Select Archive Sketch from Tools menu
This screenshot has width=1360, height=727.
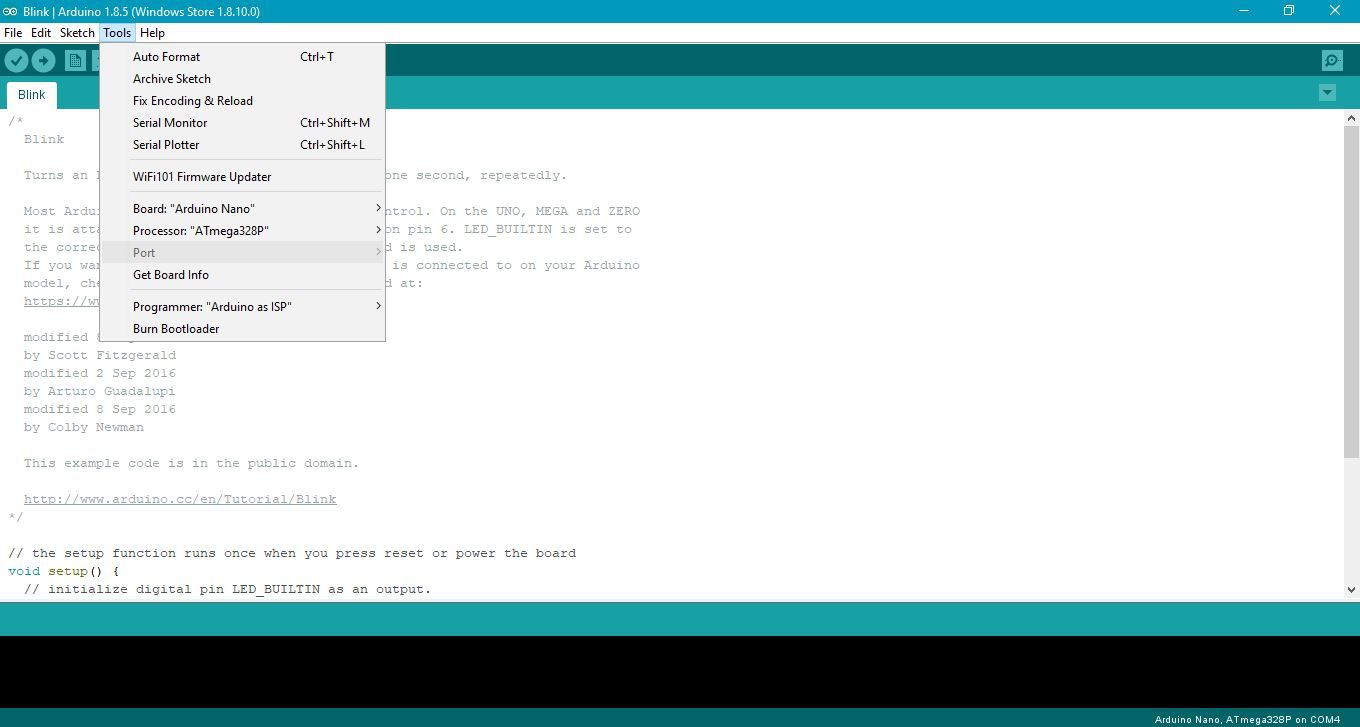171,78
